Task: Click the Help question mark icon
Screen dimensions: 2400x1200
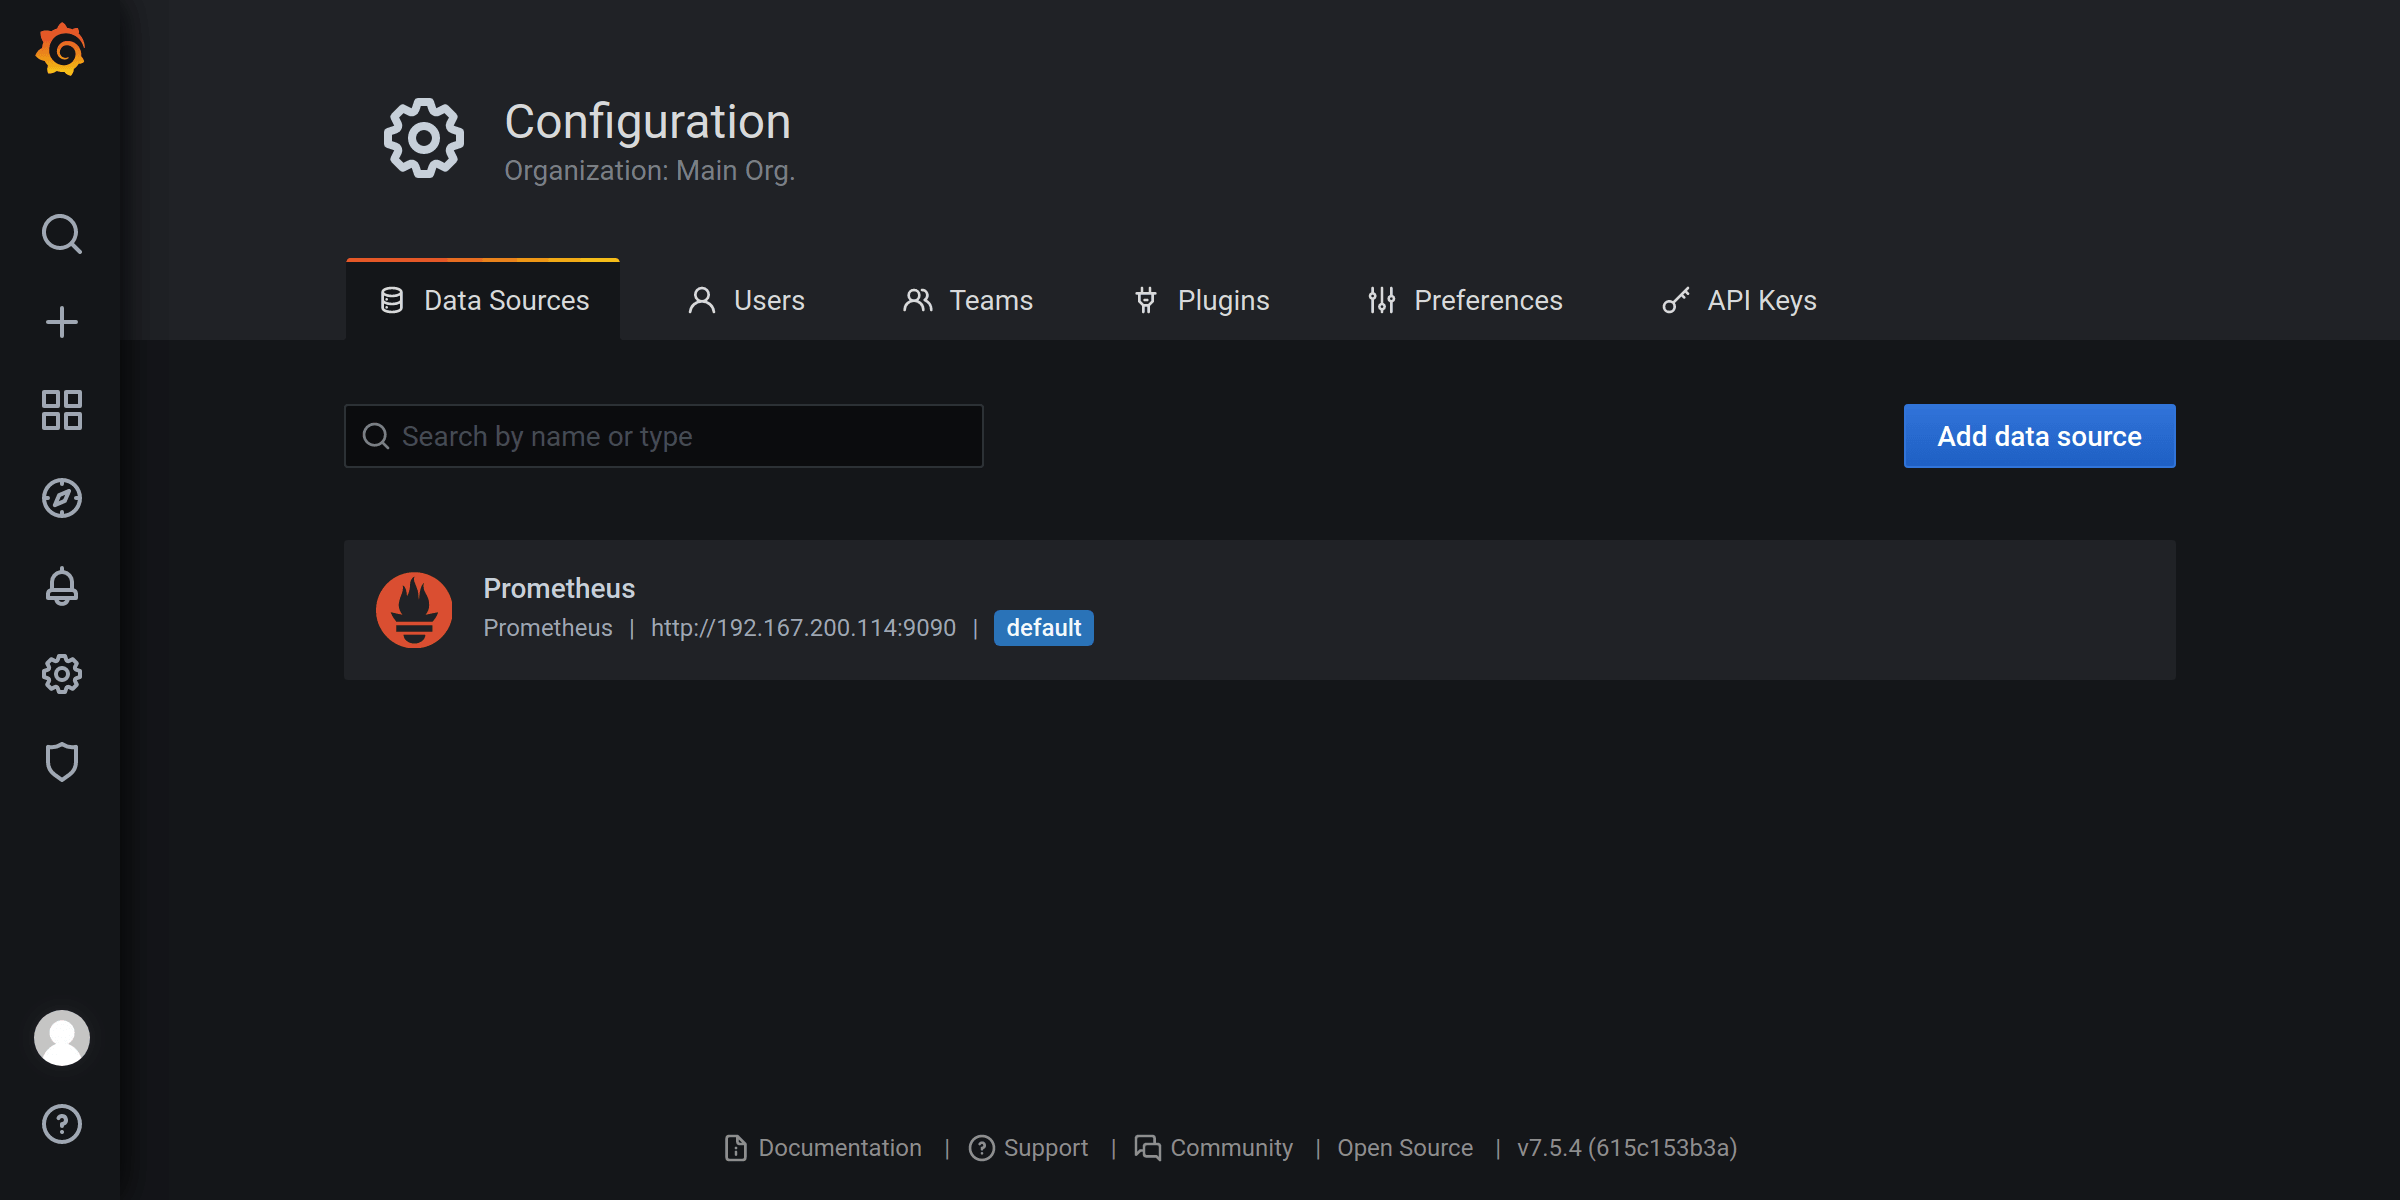Action: coord(61,1123)
